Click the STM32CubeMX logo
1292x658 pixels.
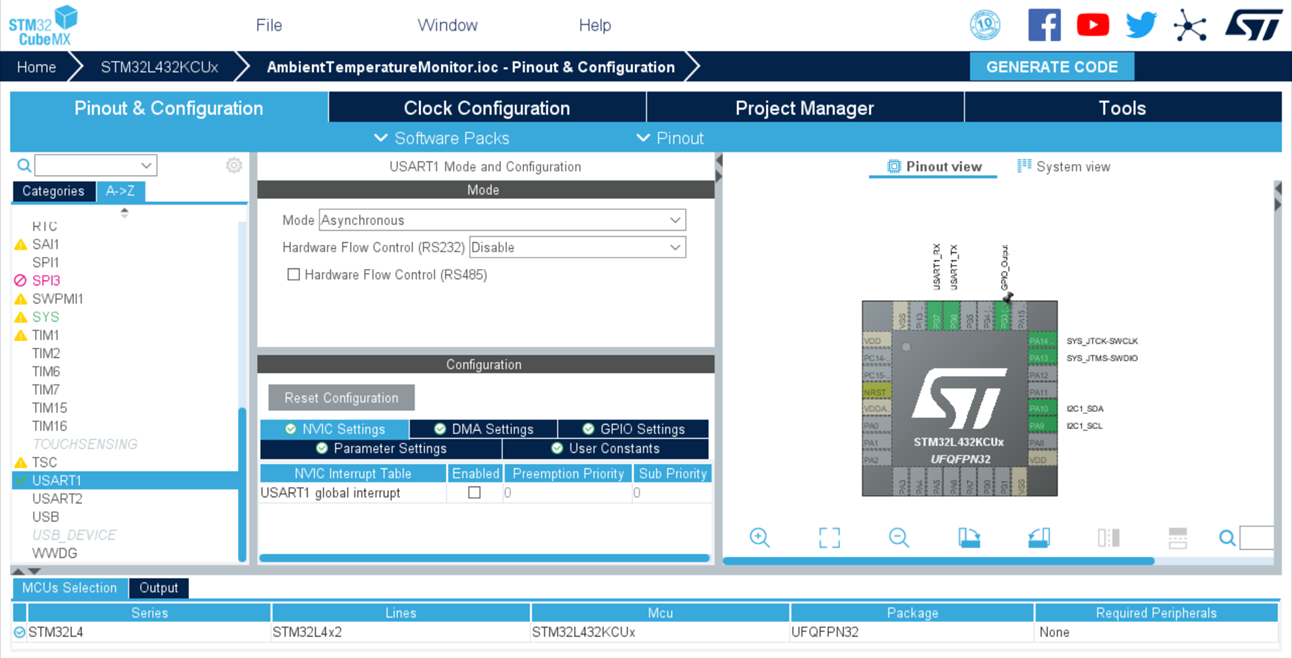tap(43, 25)
